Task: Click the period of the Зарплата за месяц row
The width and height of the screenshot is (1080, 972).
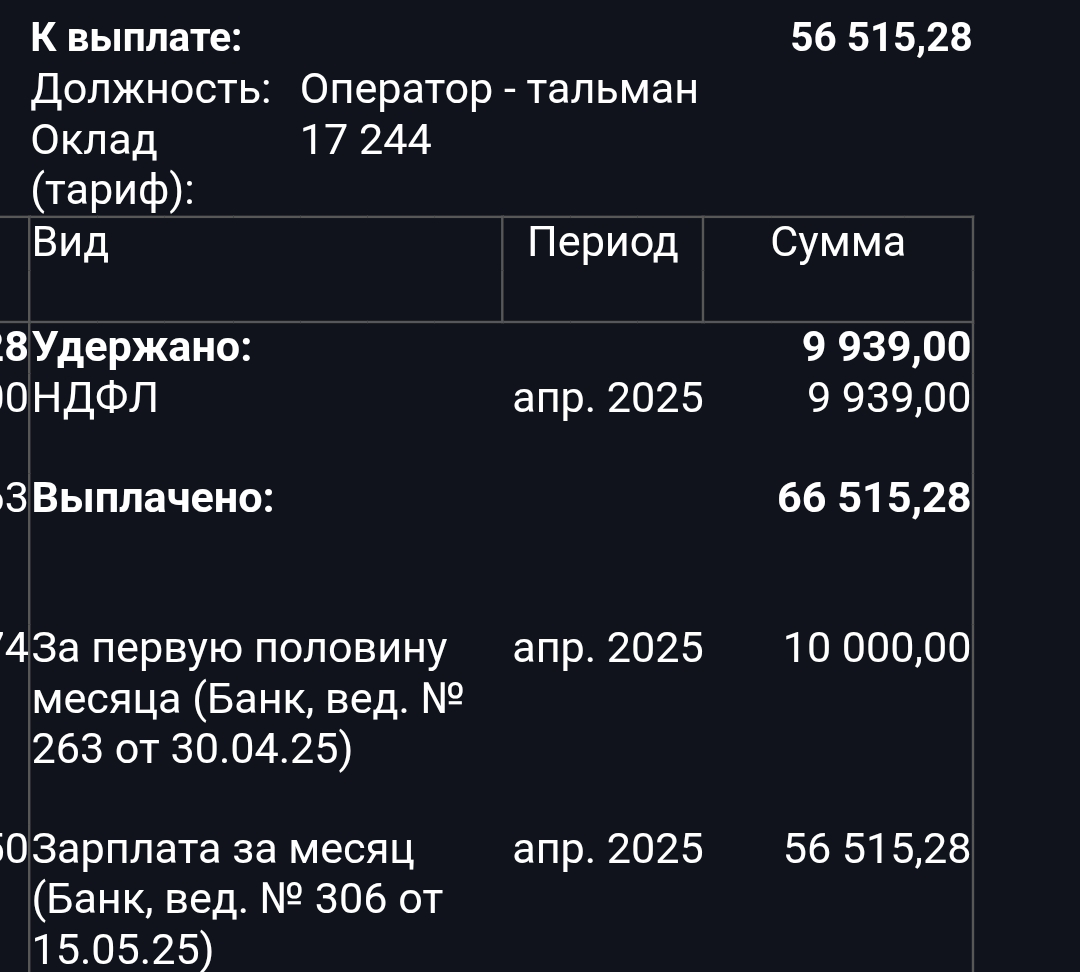Action: [607, 849]
